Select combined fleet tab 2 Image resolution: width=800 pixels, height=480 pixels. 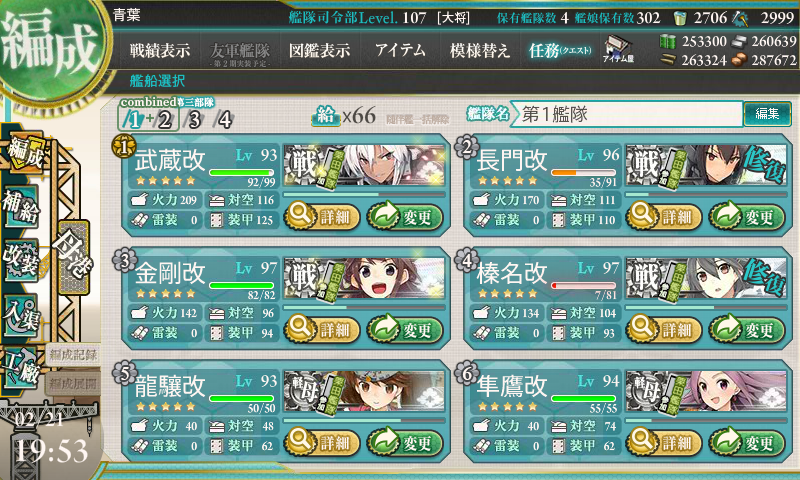164,120
